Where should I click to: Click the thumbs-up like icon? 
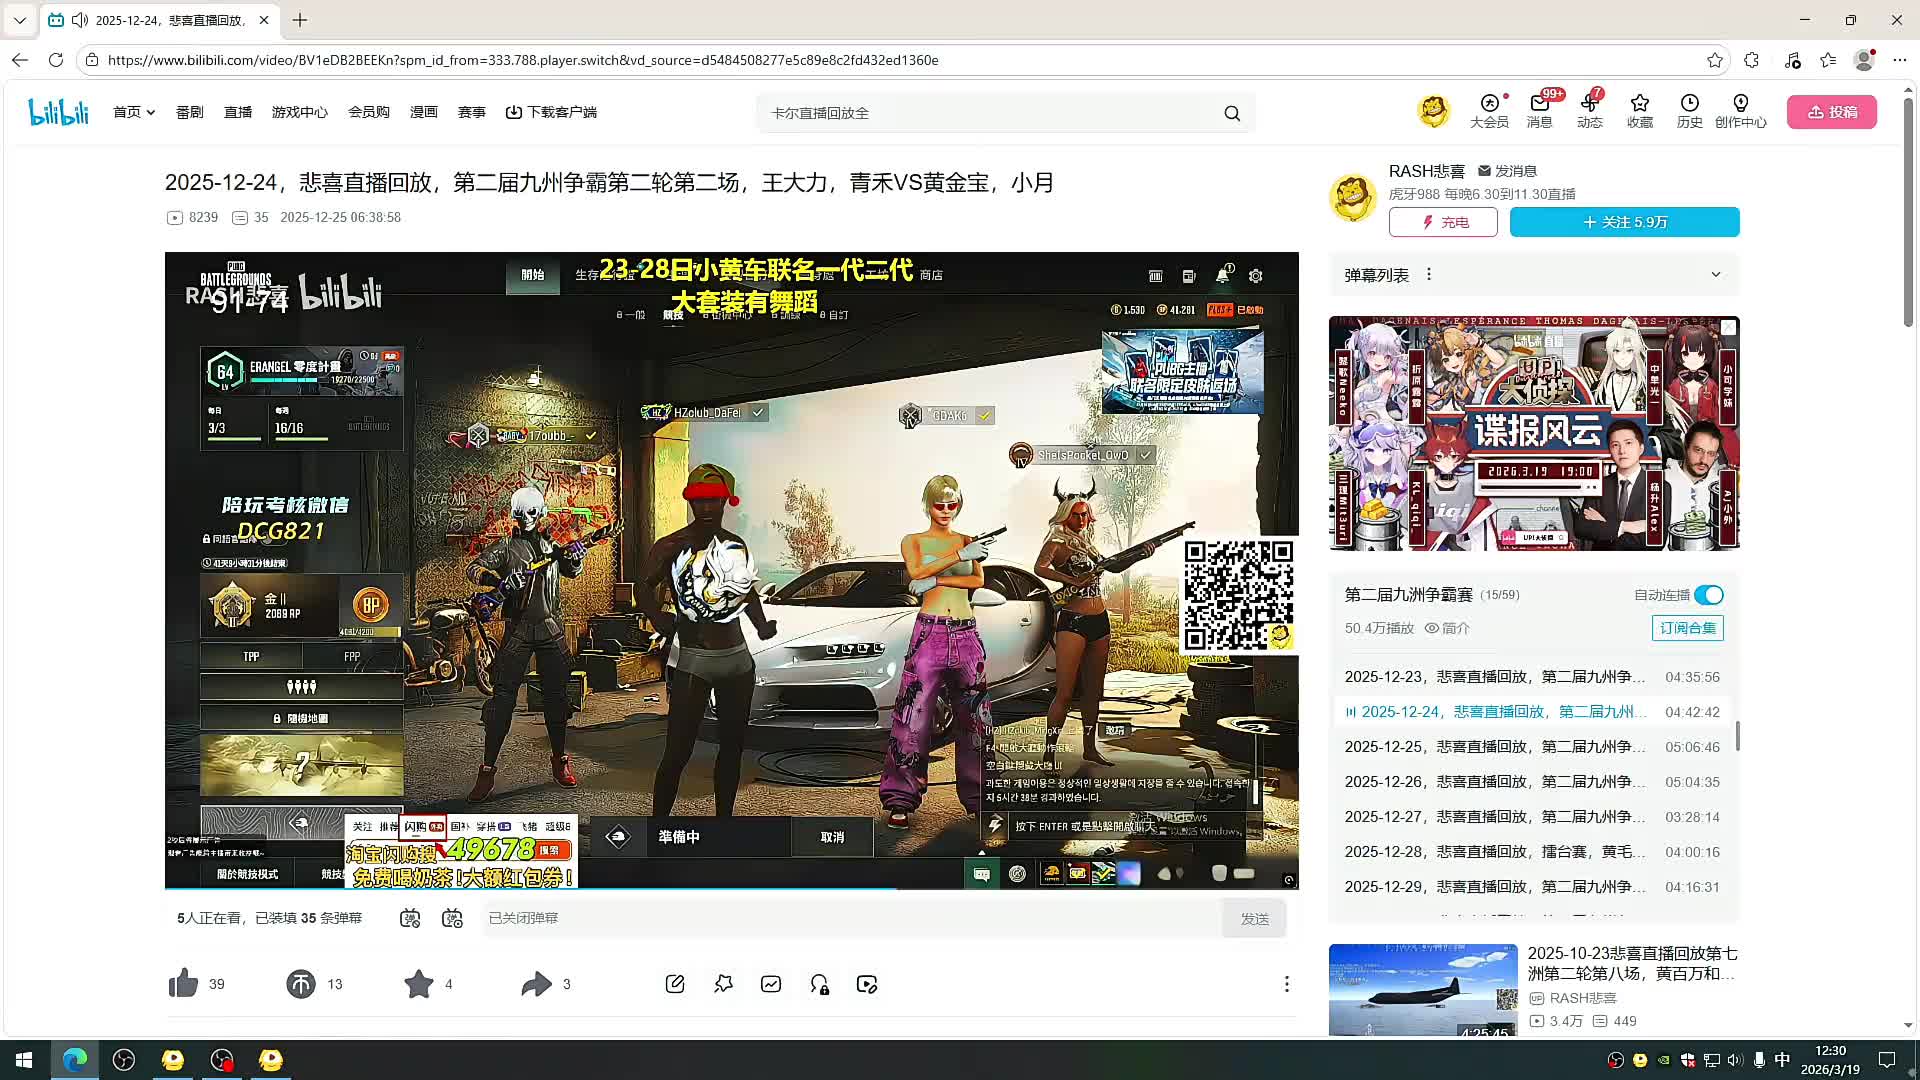184,984
